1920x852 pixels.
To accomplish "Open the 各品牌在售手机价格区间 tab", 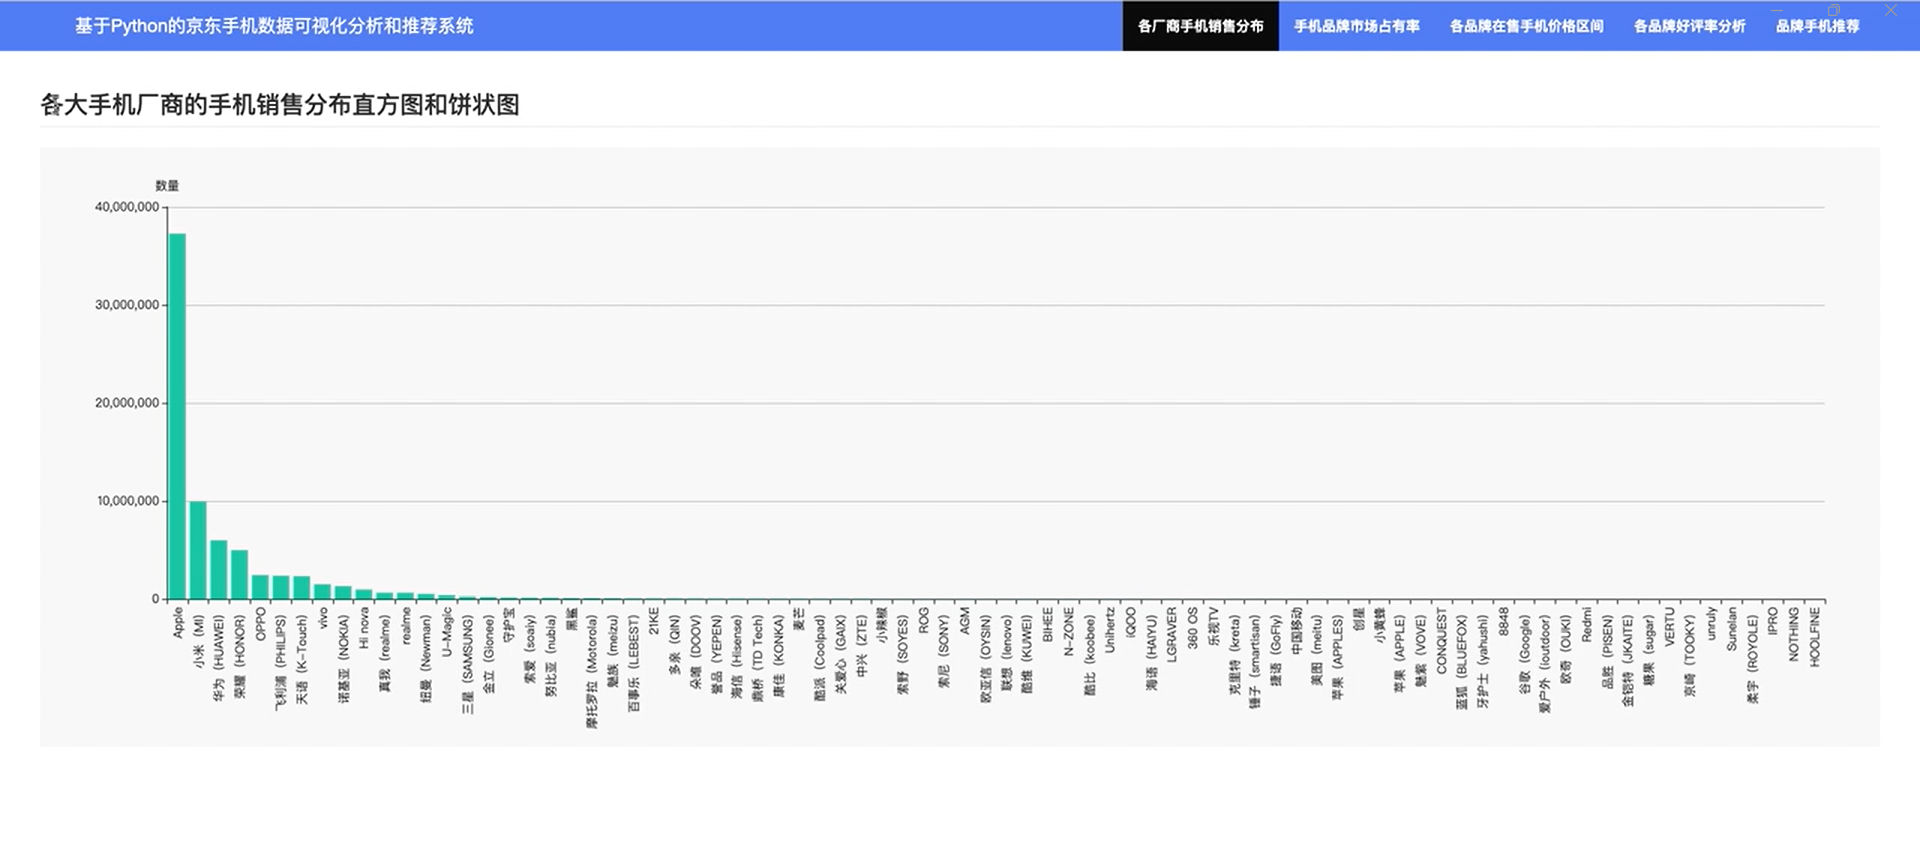I will click(x=1526, y=26).
